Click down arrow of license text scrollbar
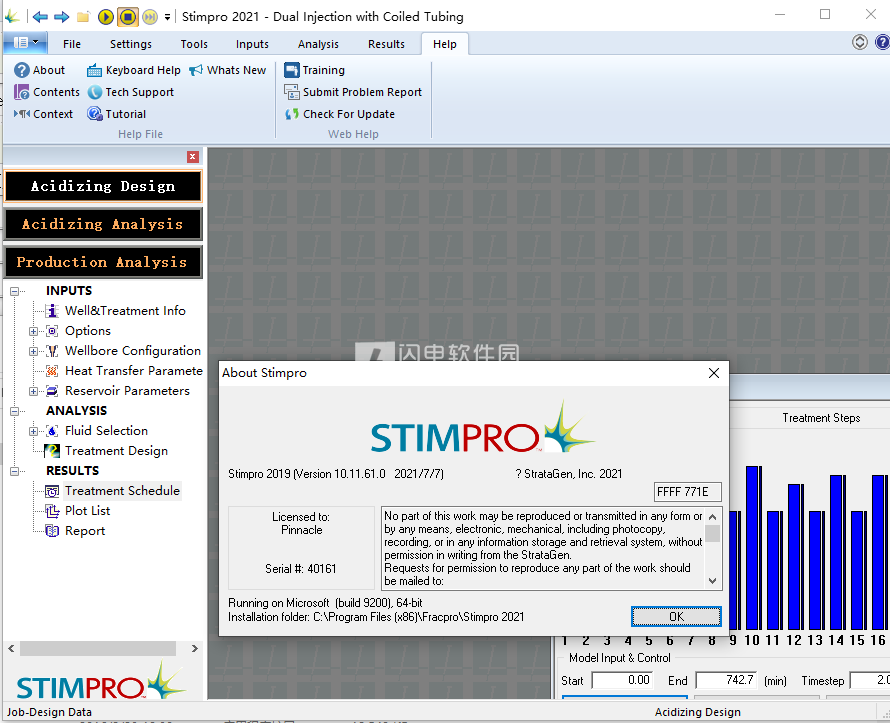Image resolution: width=890 pixels, height=723 pixels. tap(712, 581)
